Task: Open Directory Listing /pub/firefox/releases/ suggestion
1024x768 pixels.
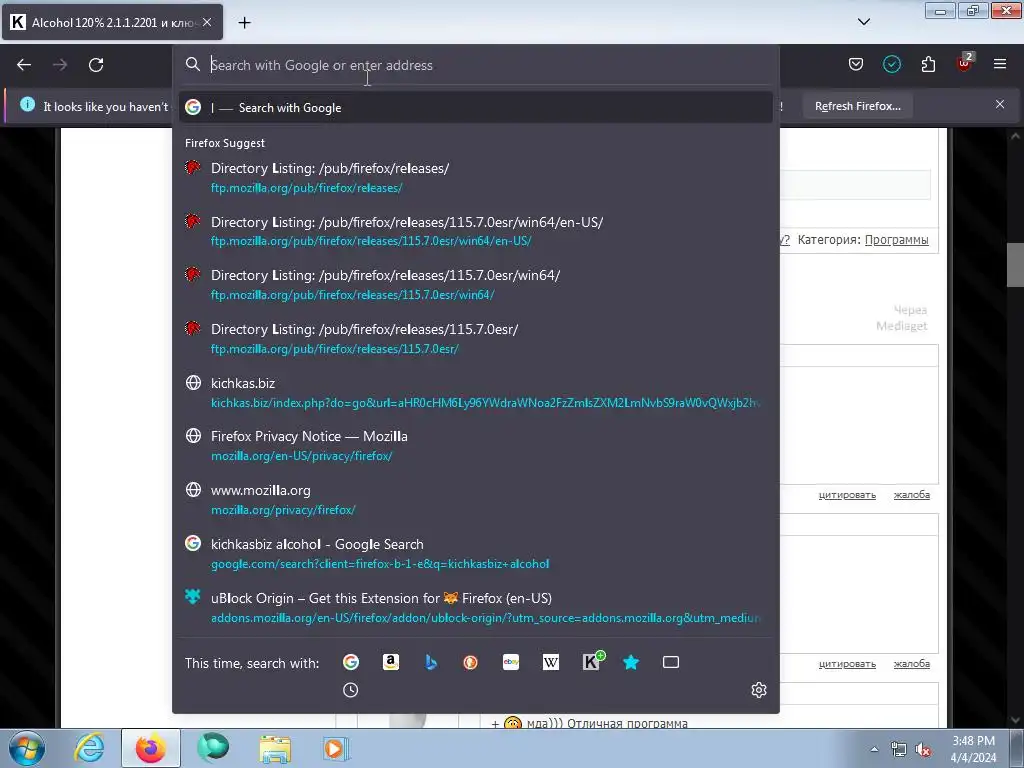Action: 476,178
